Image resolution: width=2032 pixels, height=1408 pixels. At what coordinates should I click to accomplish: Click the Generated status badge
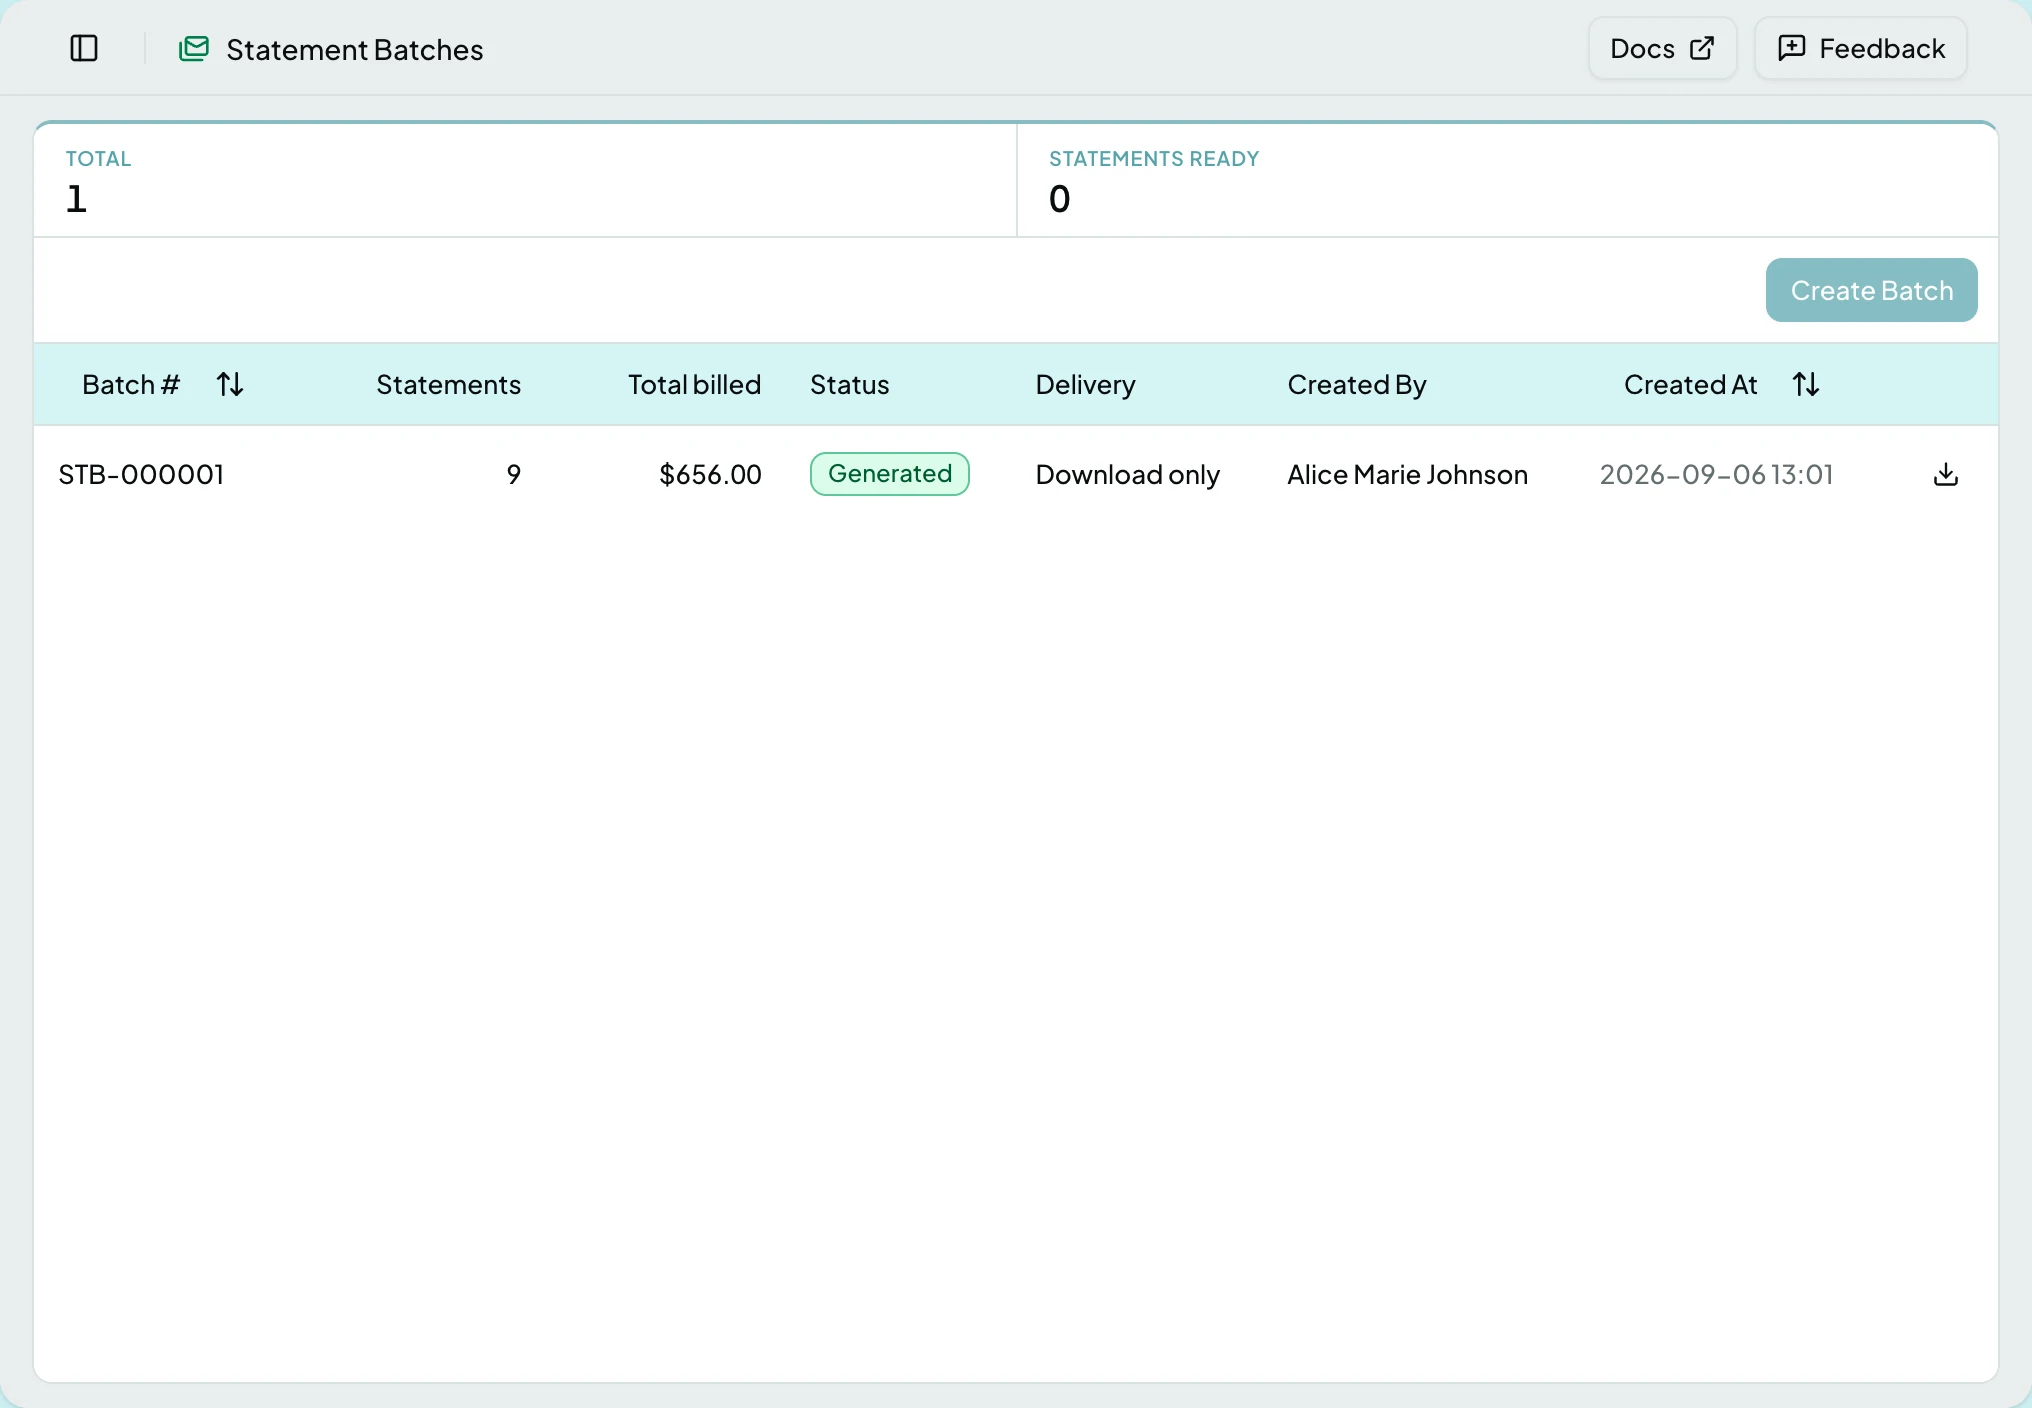click(890, 474)
